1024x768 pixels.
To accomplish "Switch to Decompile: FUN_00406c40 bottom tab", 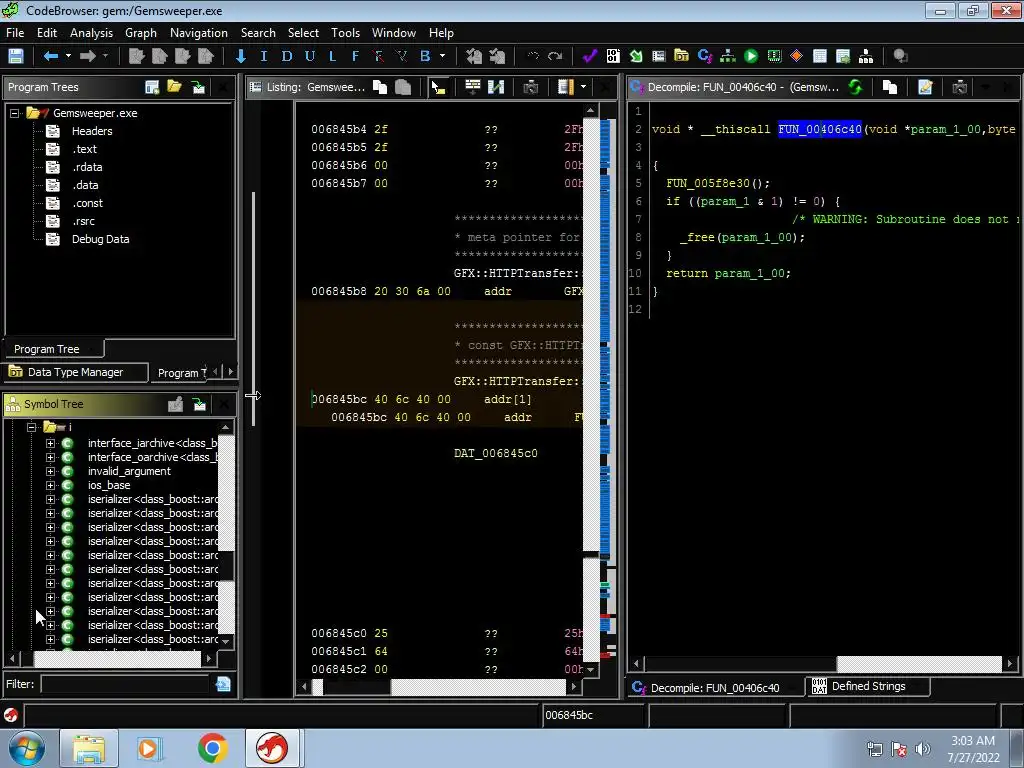I will pyautogui.click(x=714, y=688).
